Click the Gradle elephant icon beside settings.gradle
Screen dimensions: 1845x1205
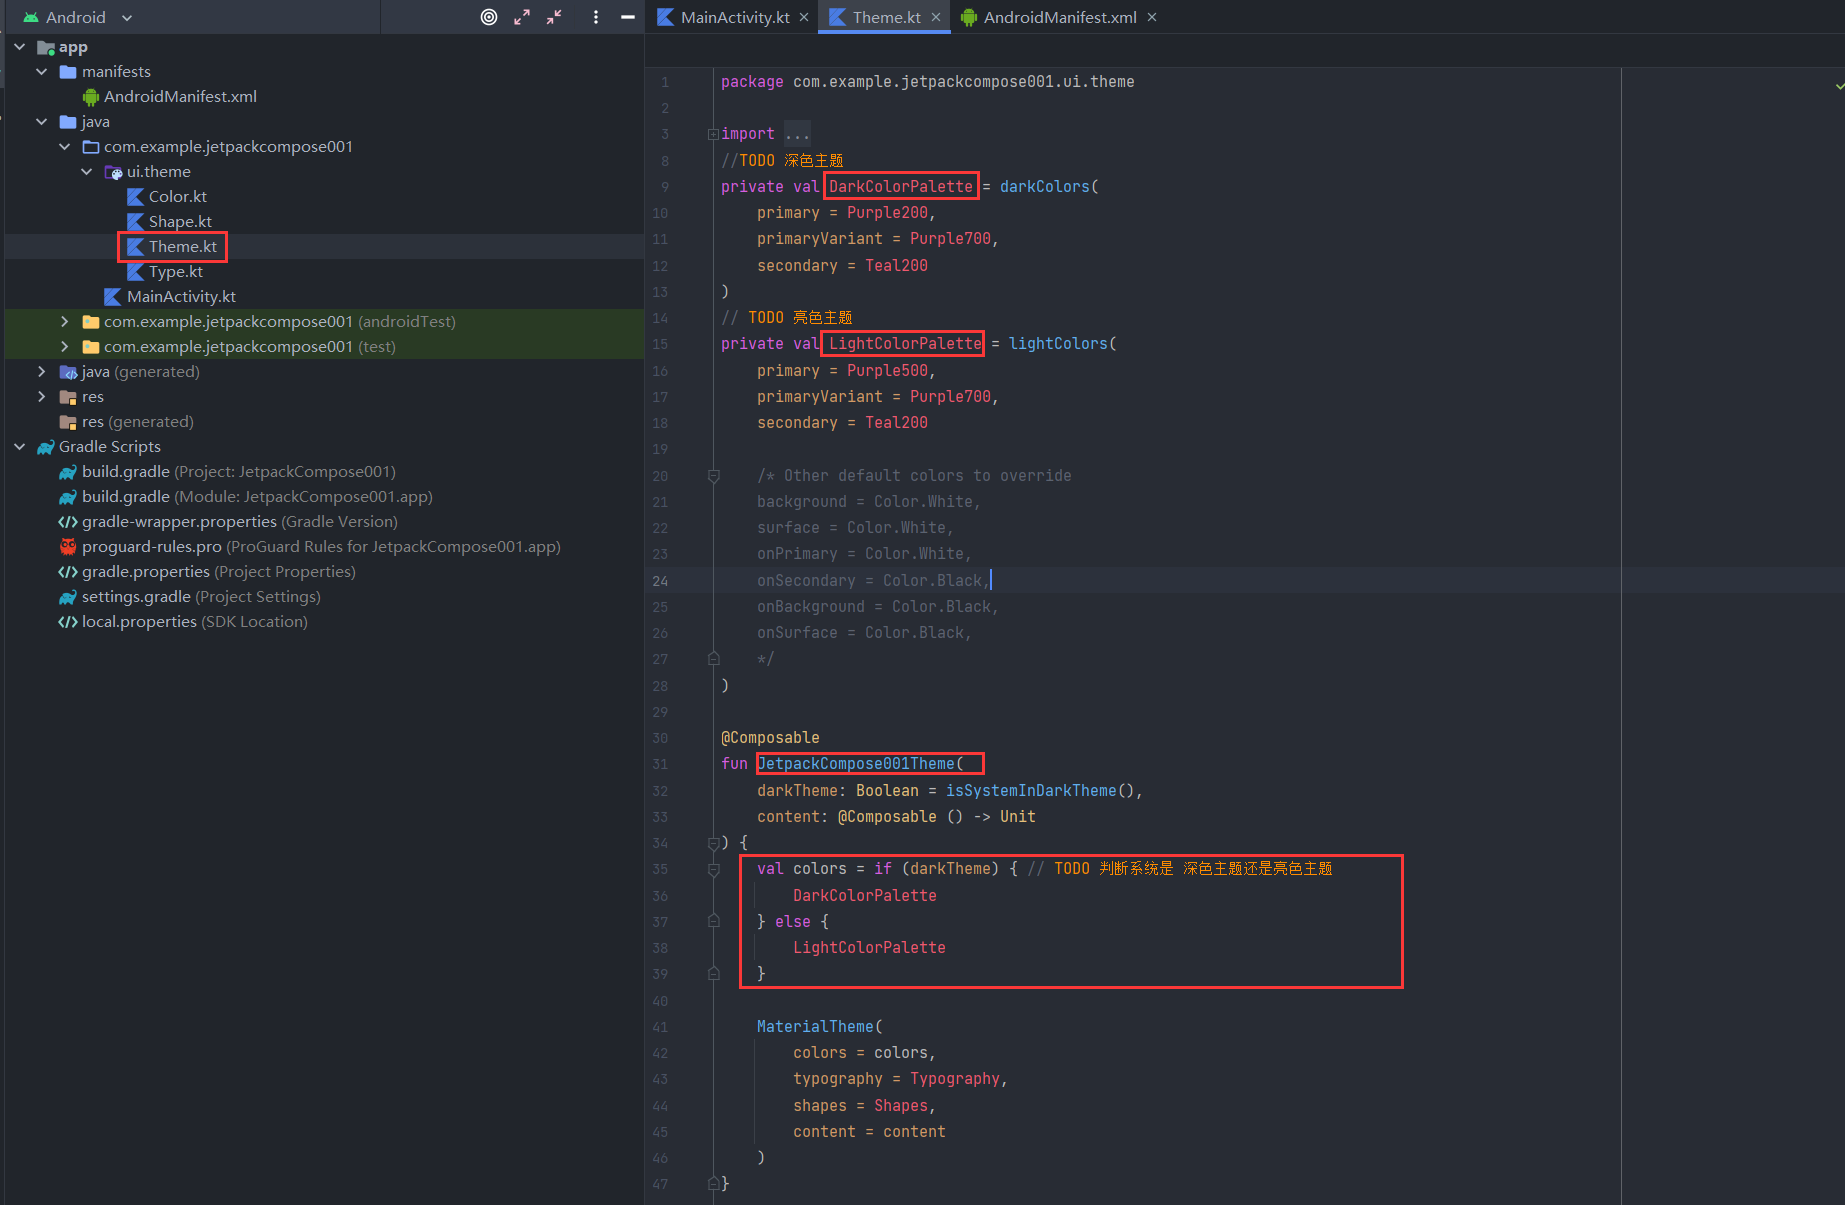(x=67, y=596)
